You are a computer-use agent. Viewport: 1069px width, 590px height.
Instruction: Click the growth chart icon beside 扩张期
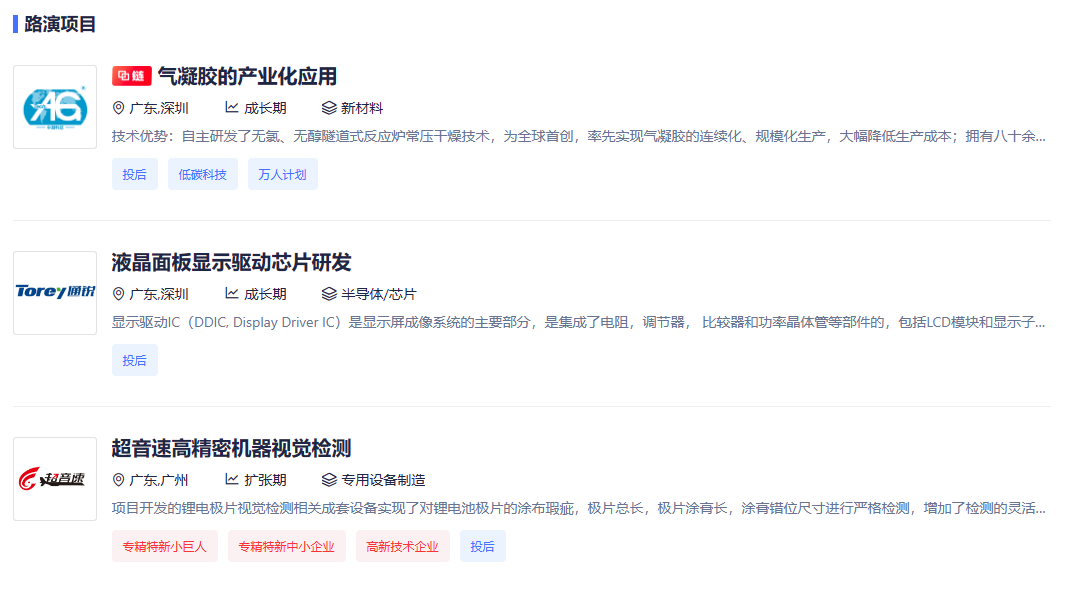[232, 480]
